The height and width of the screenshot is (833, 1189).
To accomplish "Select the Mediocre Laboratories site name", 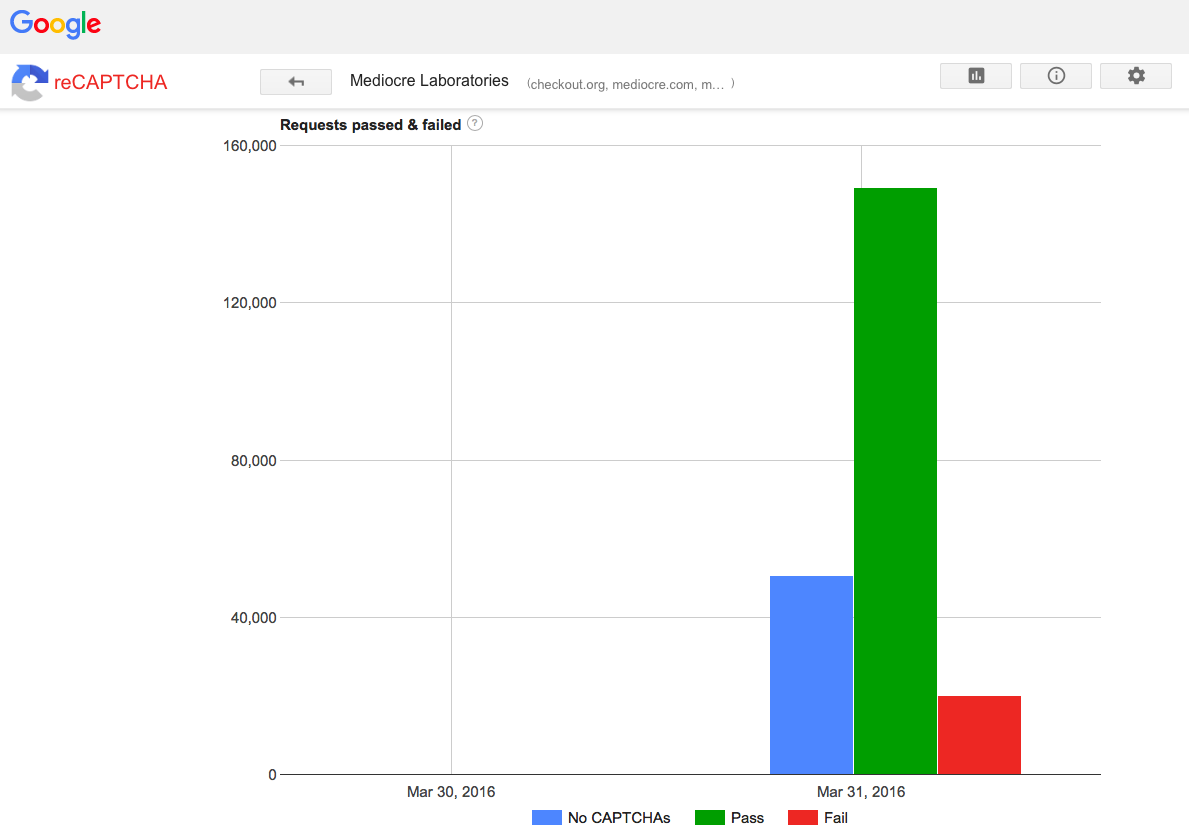I will (429, 81).
